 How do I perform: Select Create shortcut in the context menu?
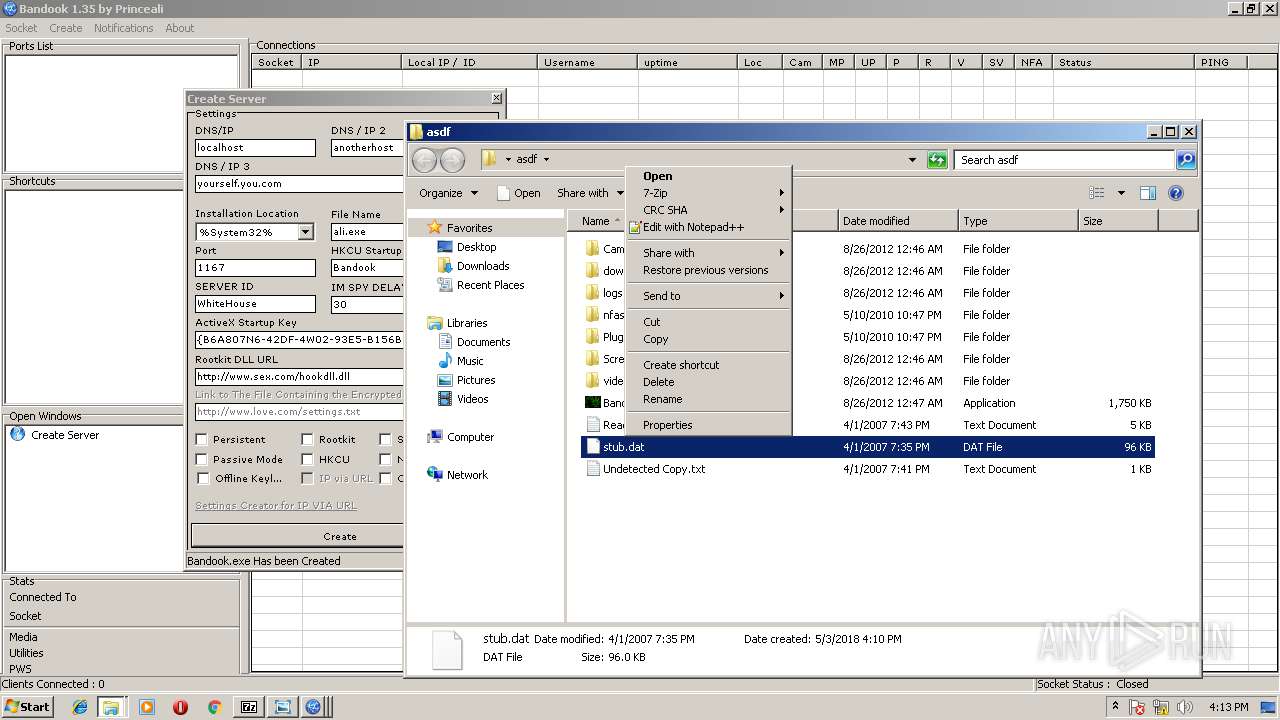click(710, 365)
